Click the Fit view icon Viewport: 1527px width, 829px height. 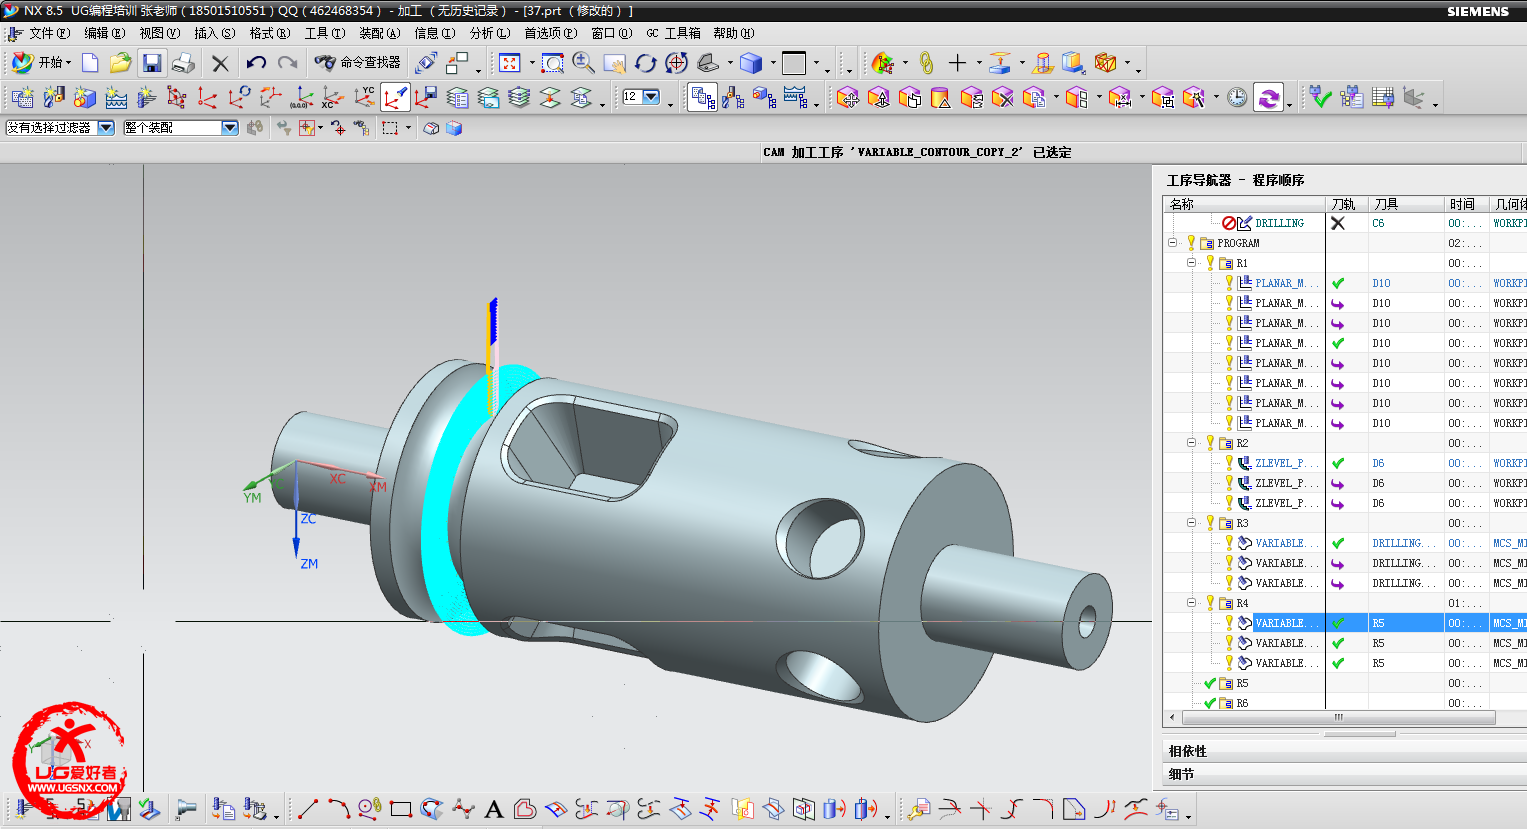510,63
